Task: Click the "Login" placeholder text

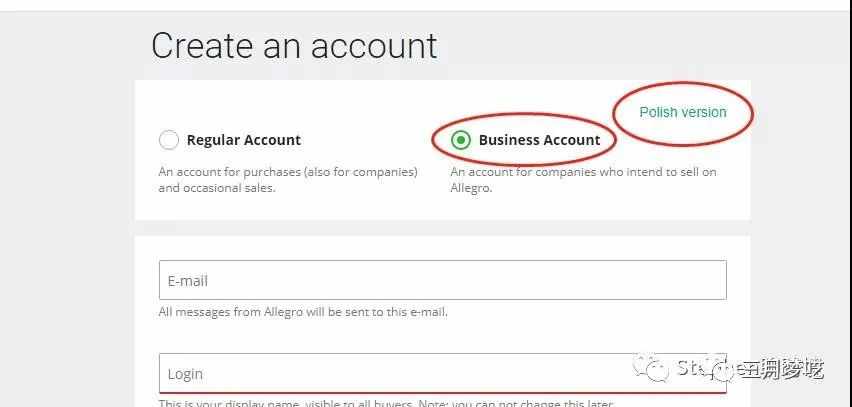Action: tap(185, 374)
